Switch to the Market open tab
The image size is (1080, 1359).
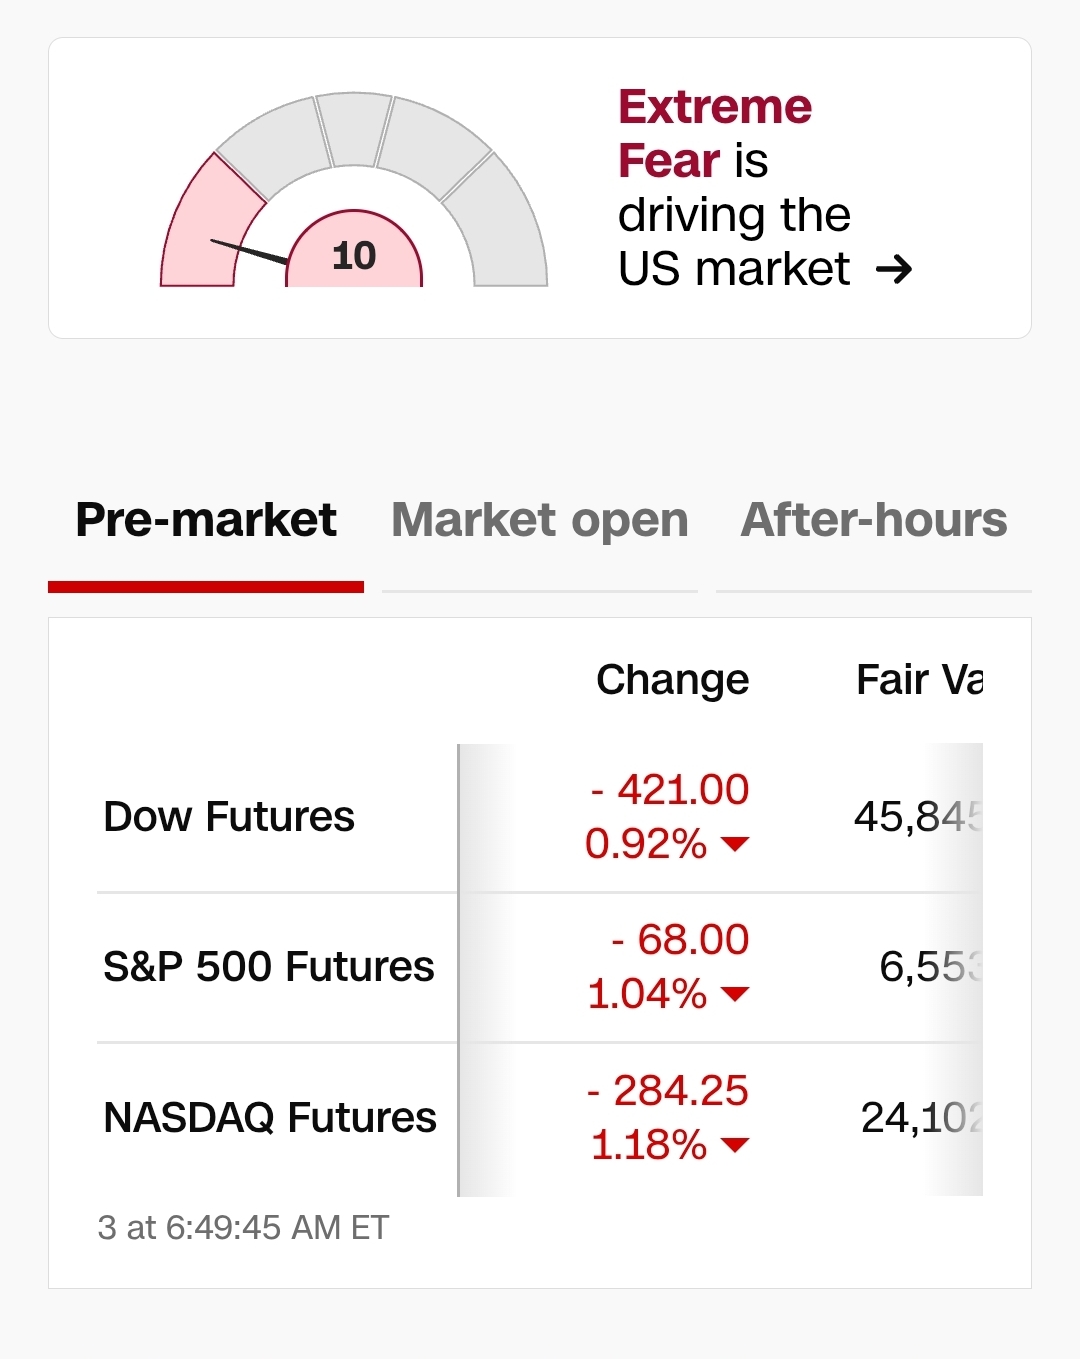coord(539,520)
